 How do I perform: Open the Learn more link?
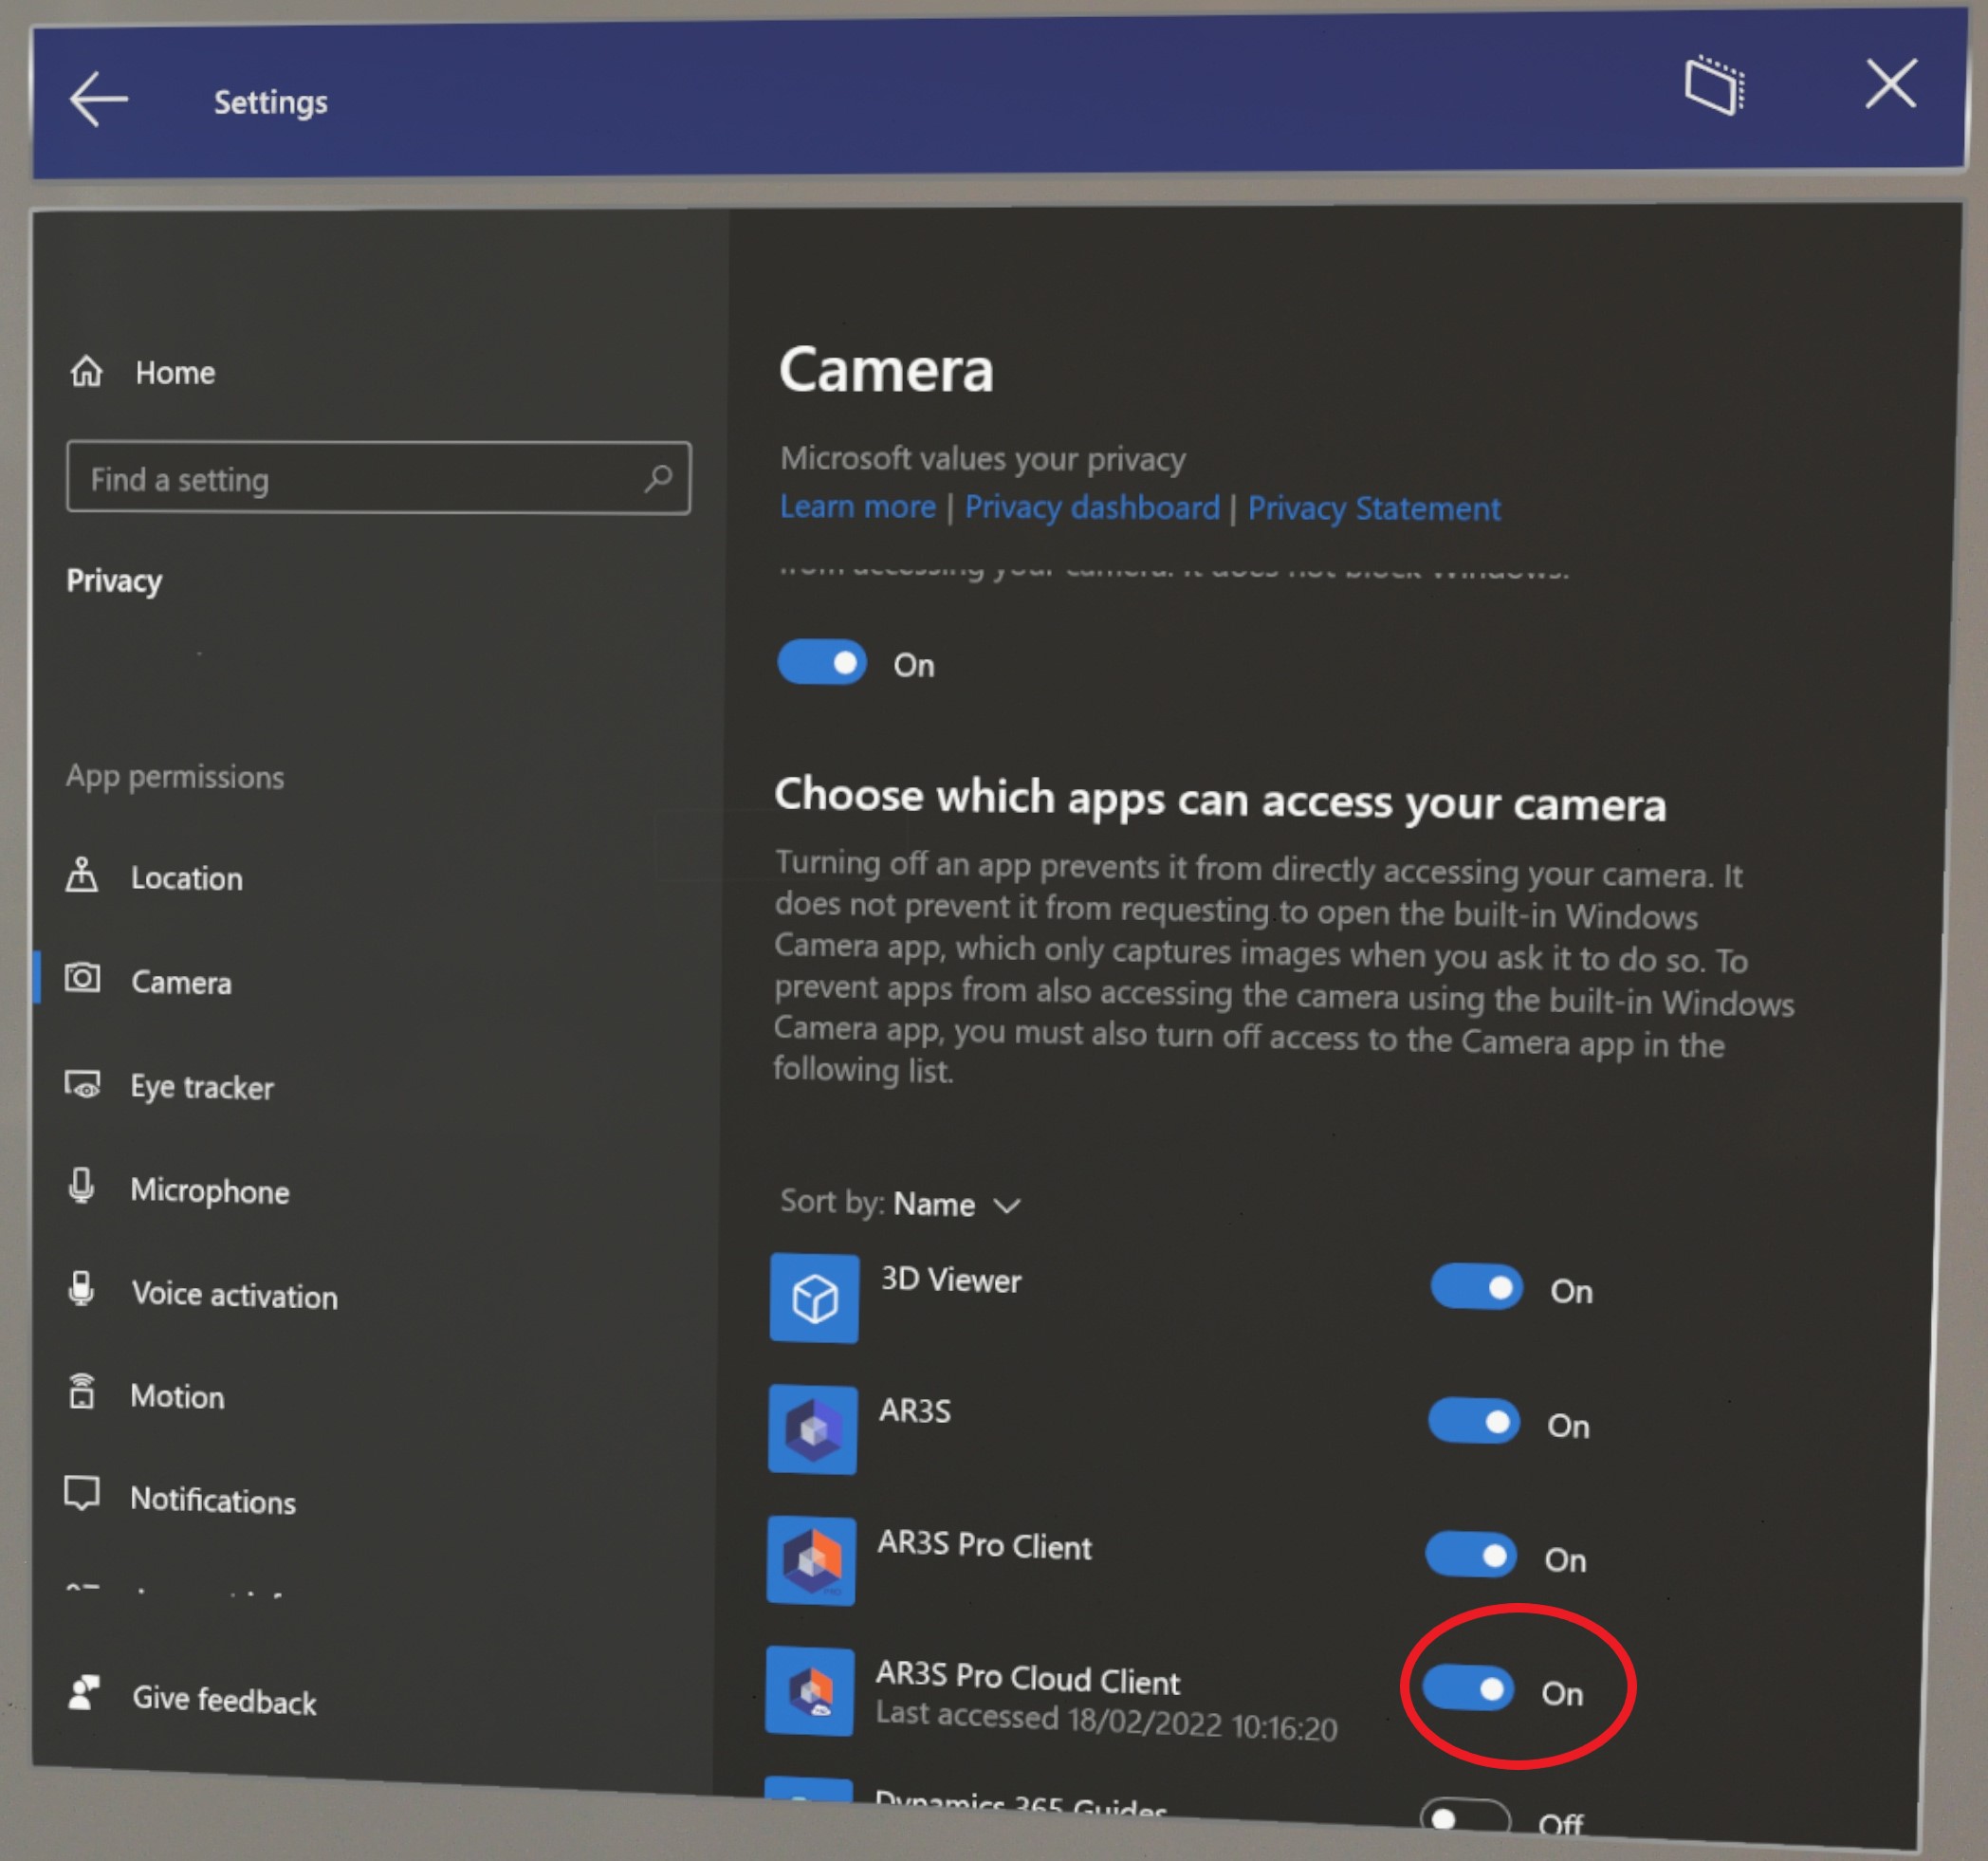857,507
